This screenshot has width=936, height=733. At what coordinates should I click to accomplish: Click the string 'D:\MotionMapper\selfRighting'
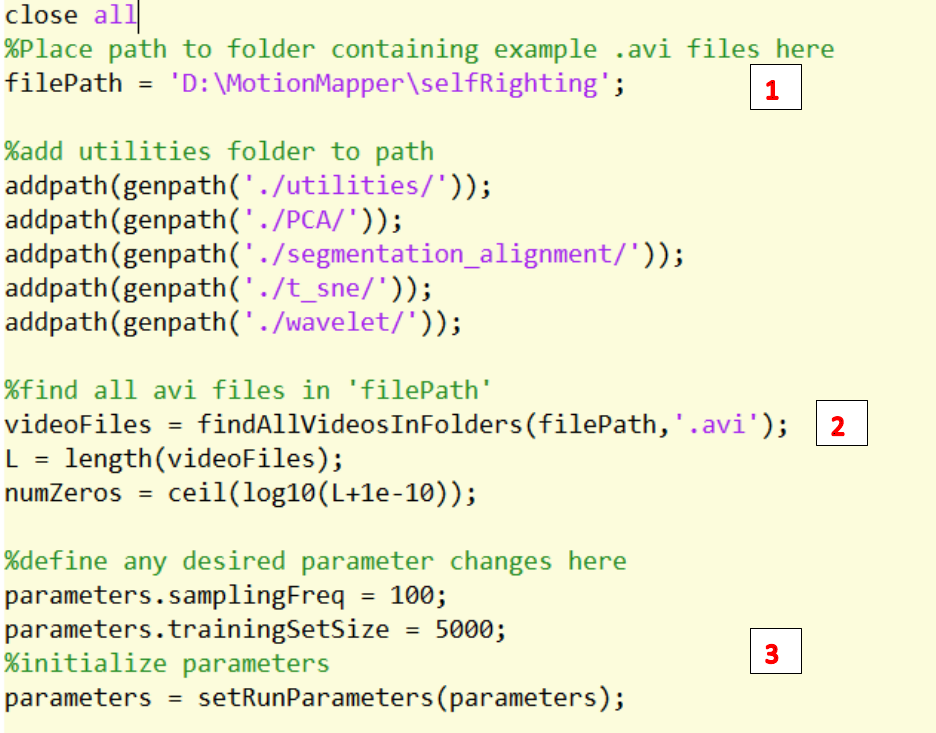click(390, 84)
